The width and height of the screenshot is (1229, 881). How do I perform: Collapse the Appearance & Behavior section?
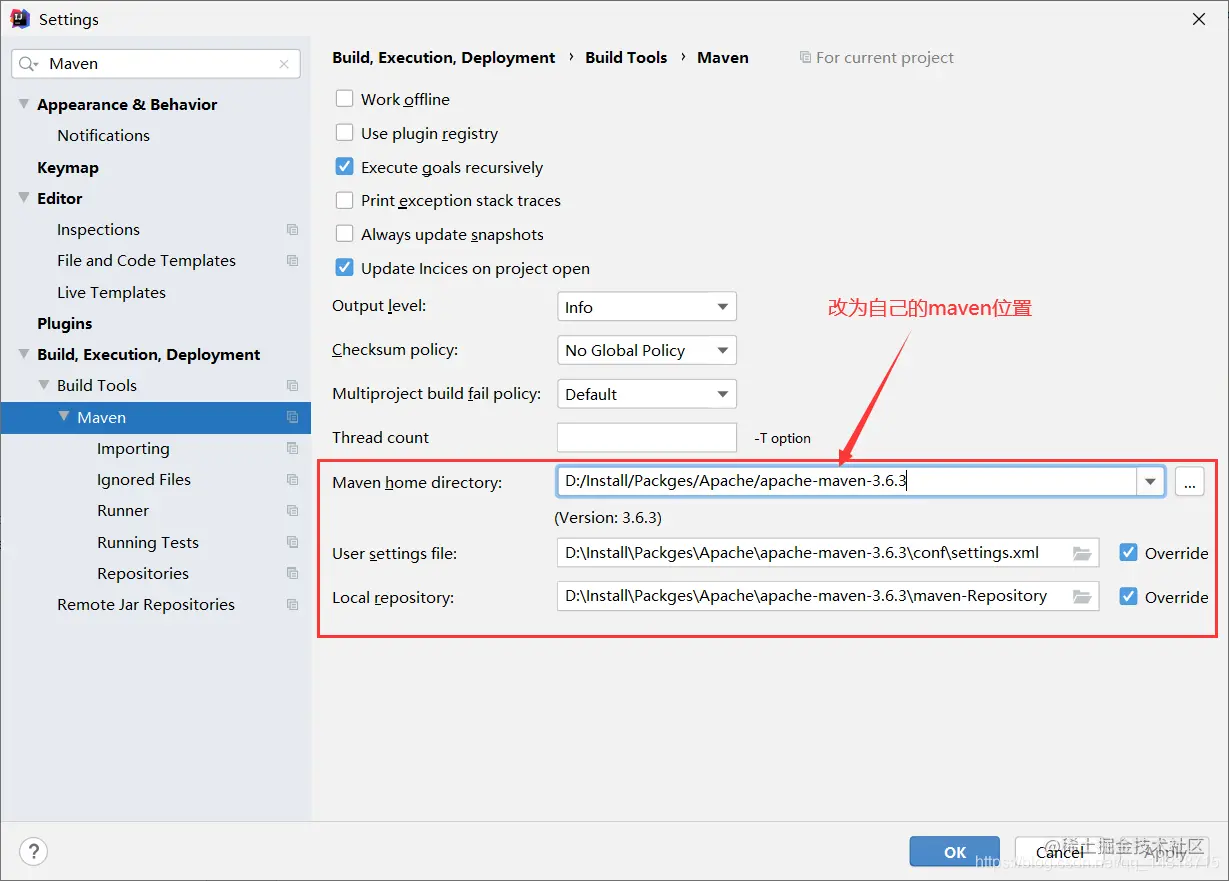(24, 104)
